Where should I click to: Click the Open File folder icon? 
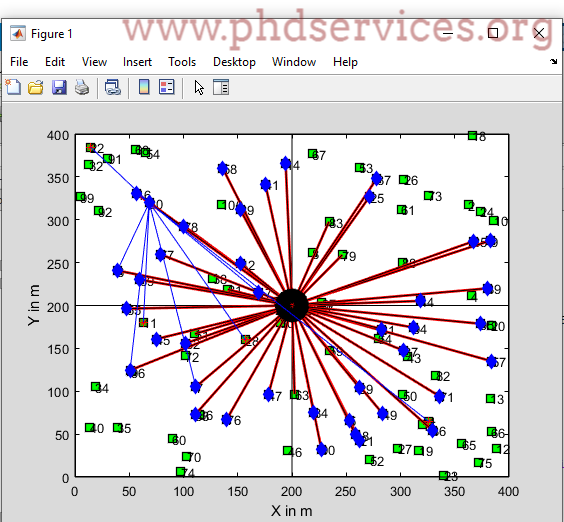[x=36, y=87]
